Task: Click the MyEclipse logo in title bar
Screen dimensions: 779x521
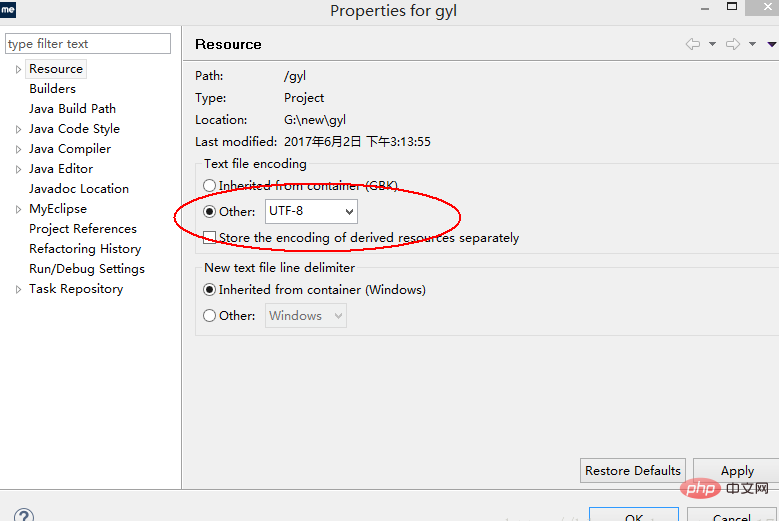Action: (x=8, y=9)
